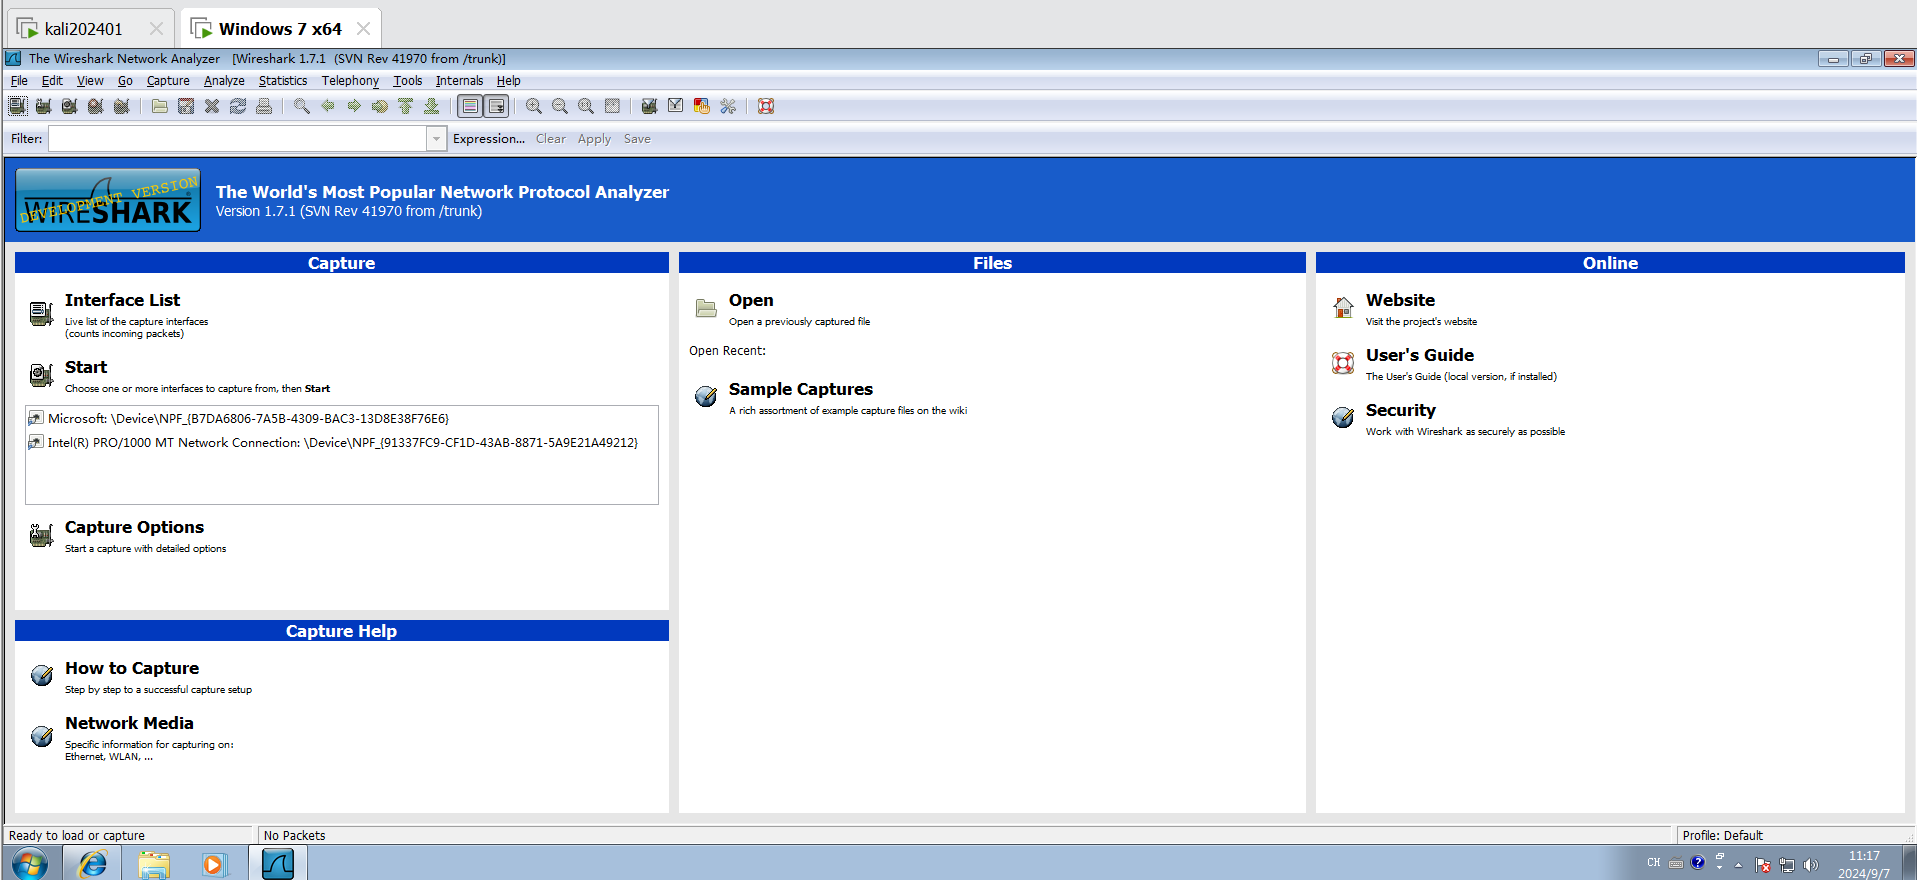The image size is (1917, 880).
Task: Click the go to packet icon
Action: click(380, 106)
